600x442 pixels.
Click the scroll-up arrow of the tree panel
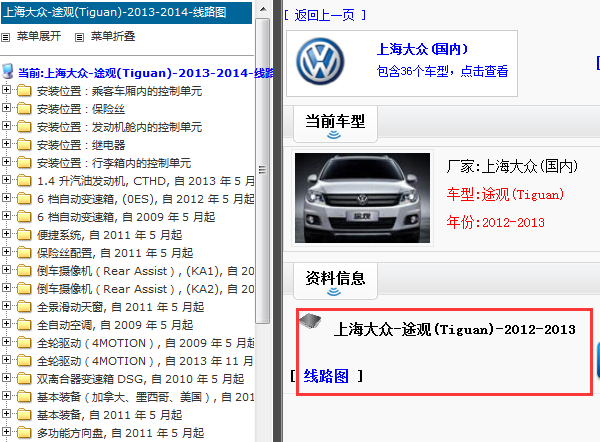click(263, 9)
